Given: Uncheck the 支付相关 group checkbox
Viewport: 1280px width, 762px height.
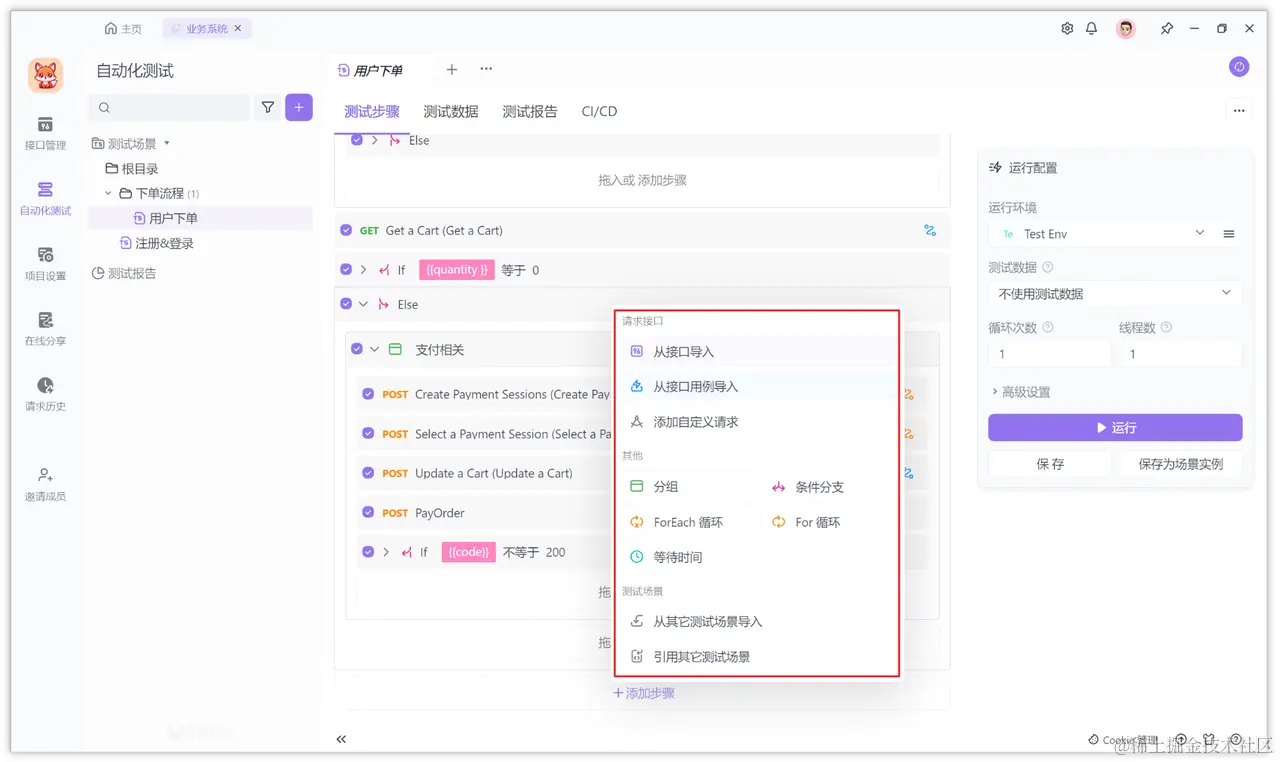Looking at the screenshot, I should tap(357, 349).
